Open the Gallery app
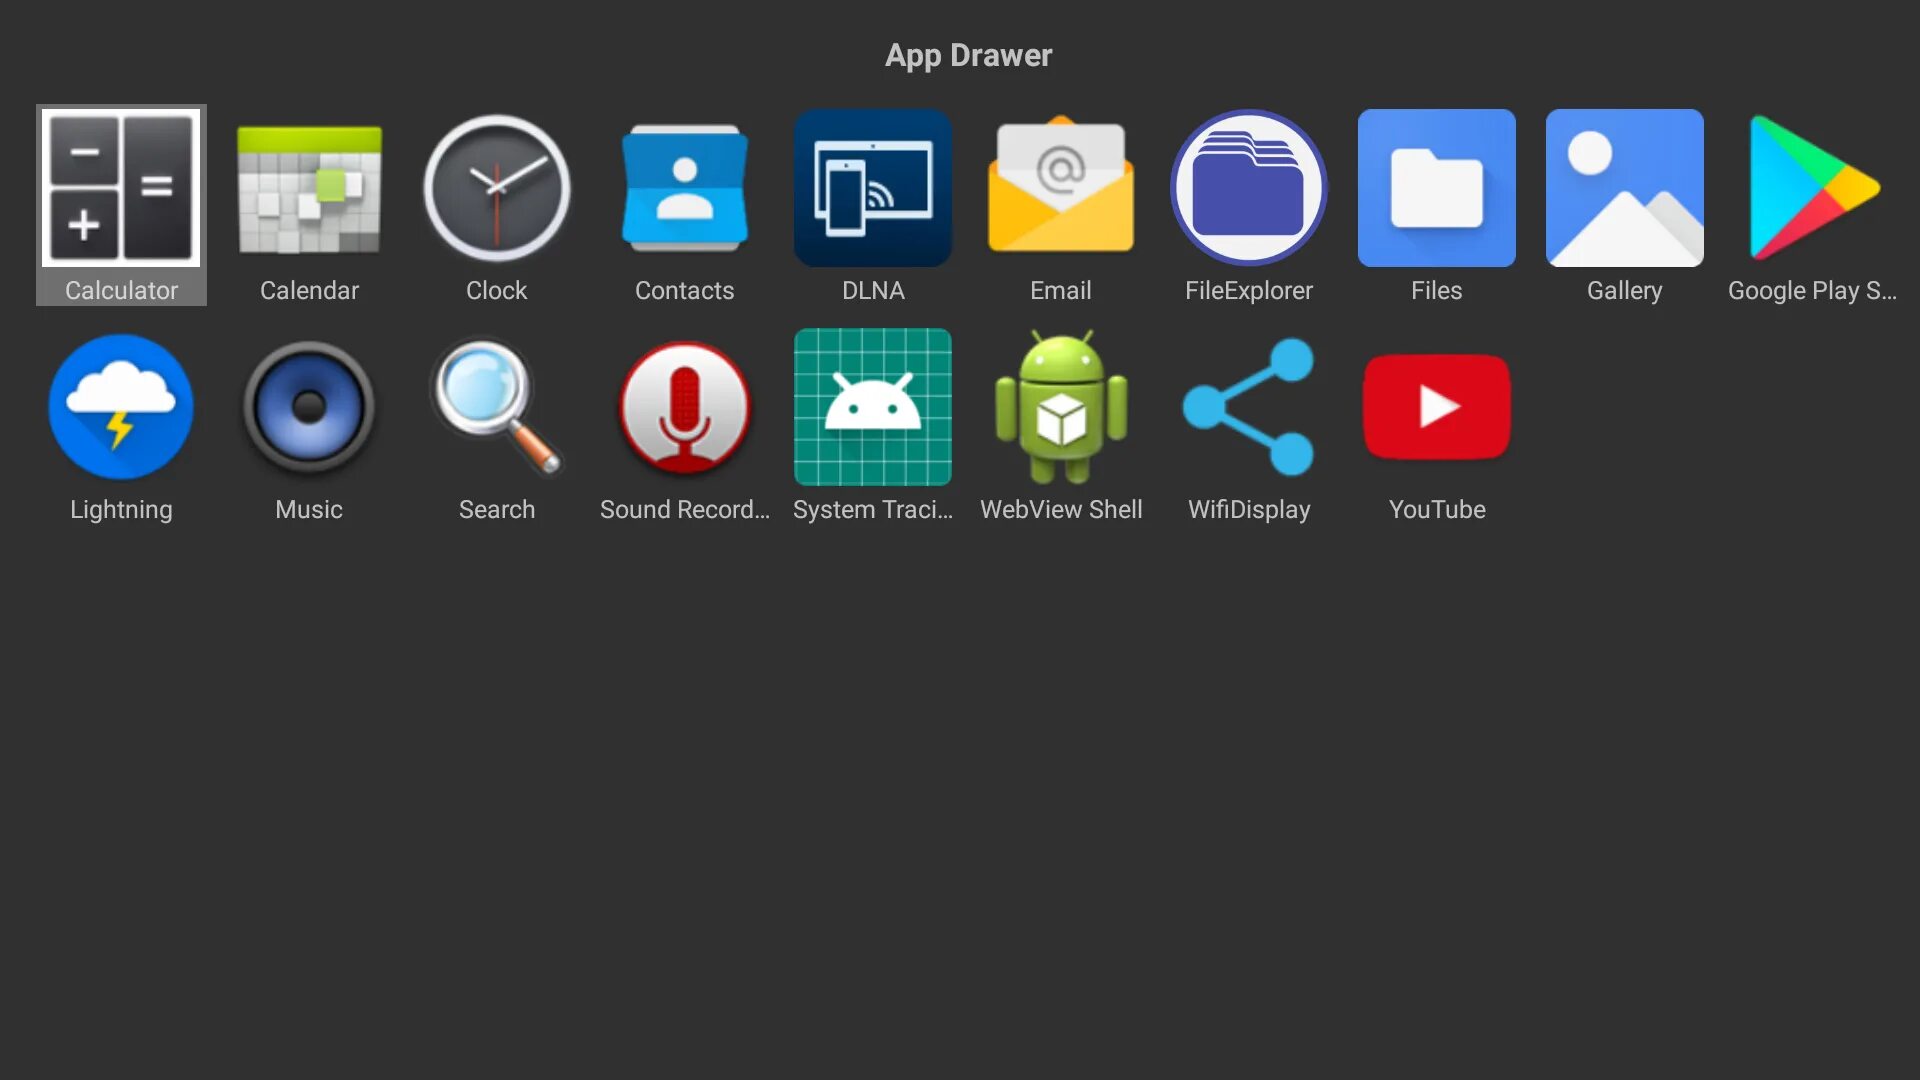Screen dimensions: 1920x1080 (x=1625, y=188)
